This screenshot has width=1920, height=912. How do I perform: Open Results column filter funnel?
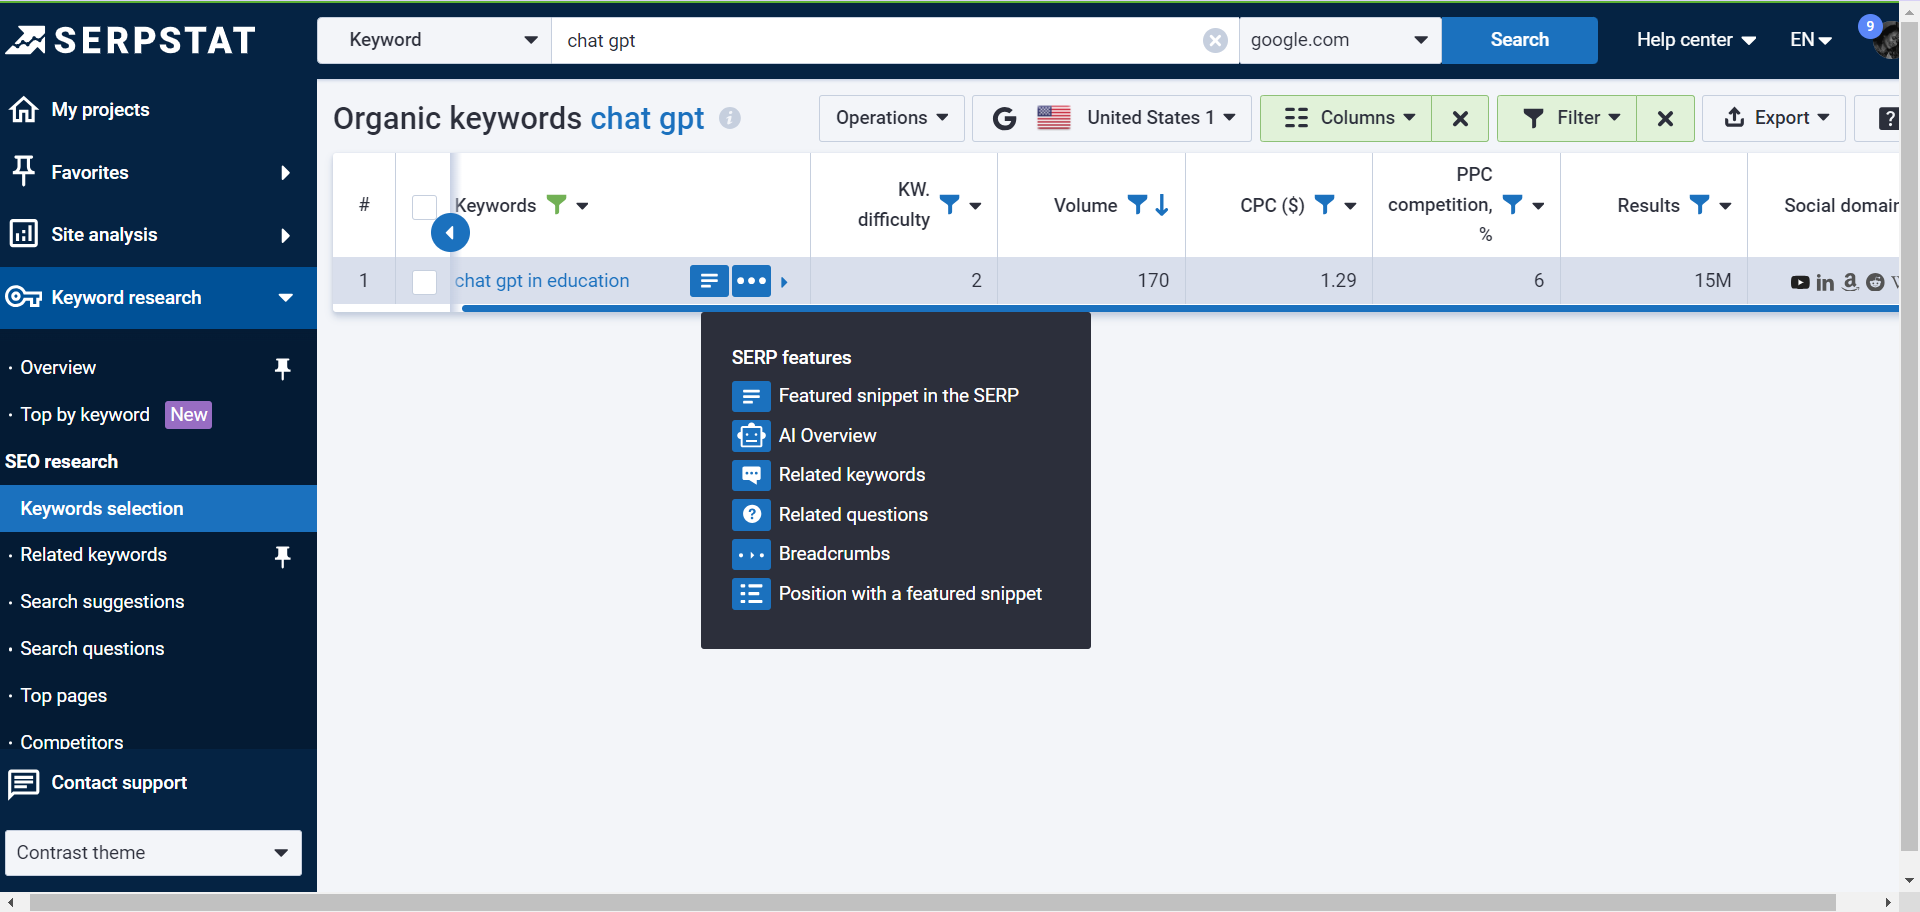[1699, 205]
